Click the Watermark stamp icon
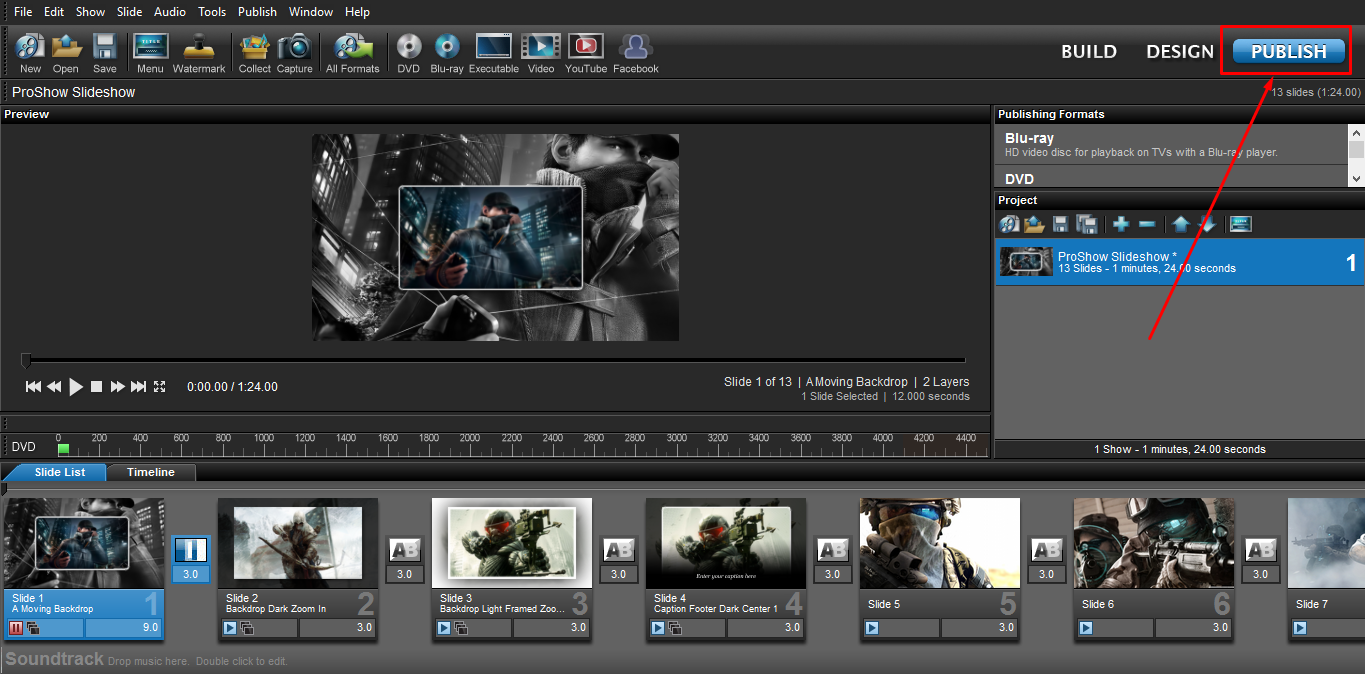The image size is (1365, 674). pyautogui.click(x=199, y=46)
